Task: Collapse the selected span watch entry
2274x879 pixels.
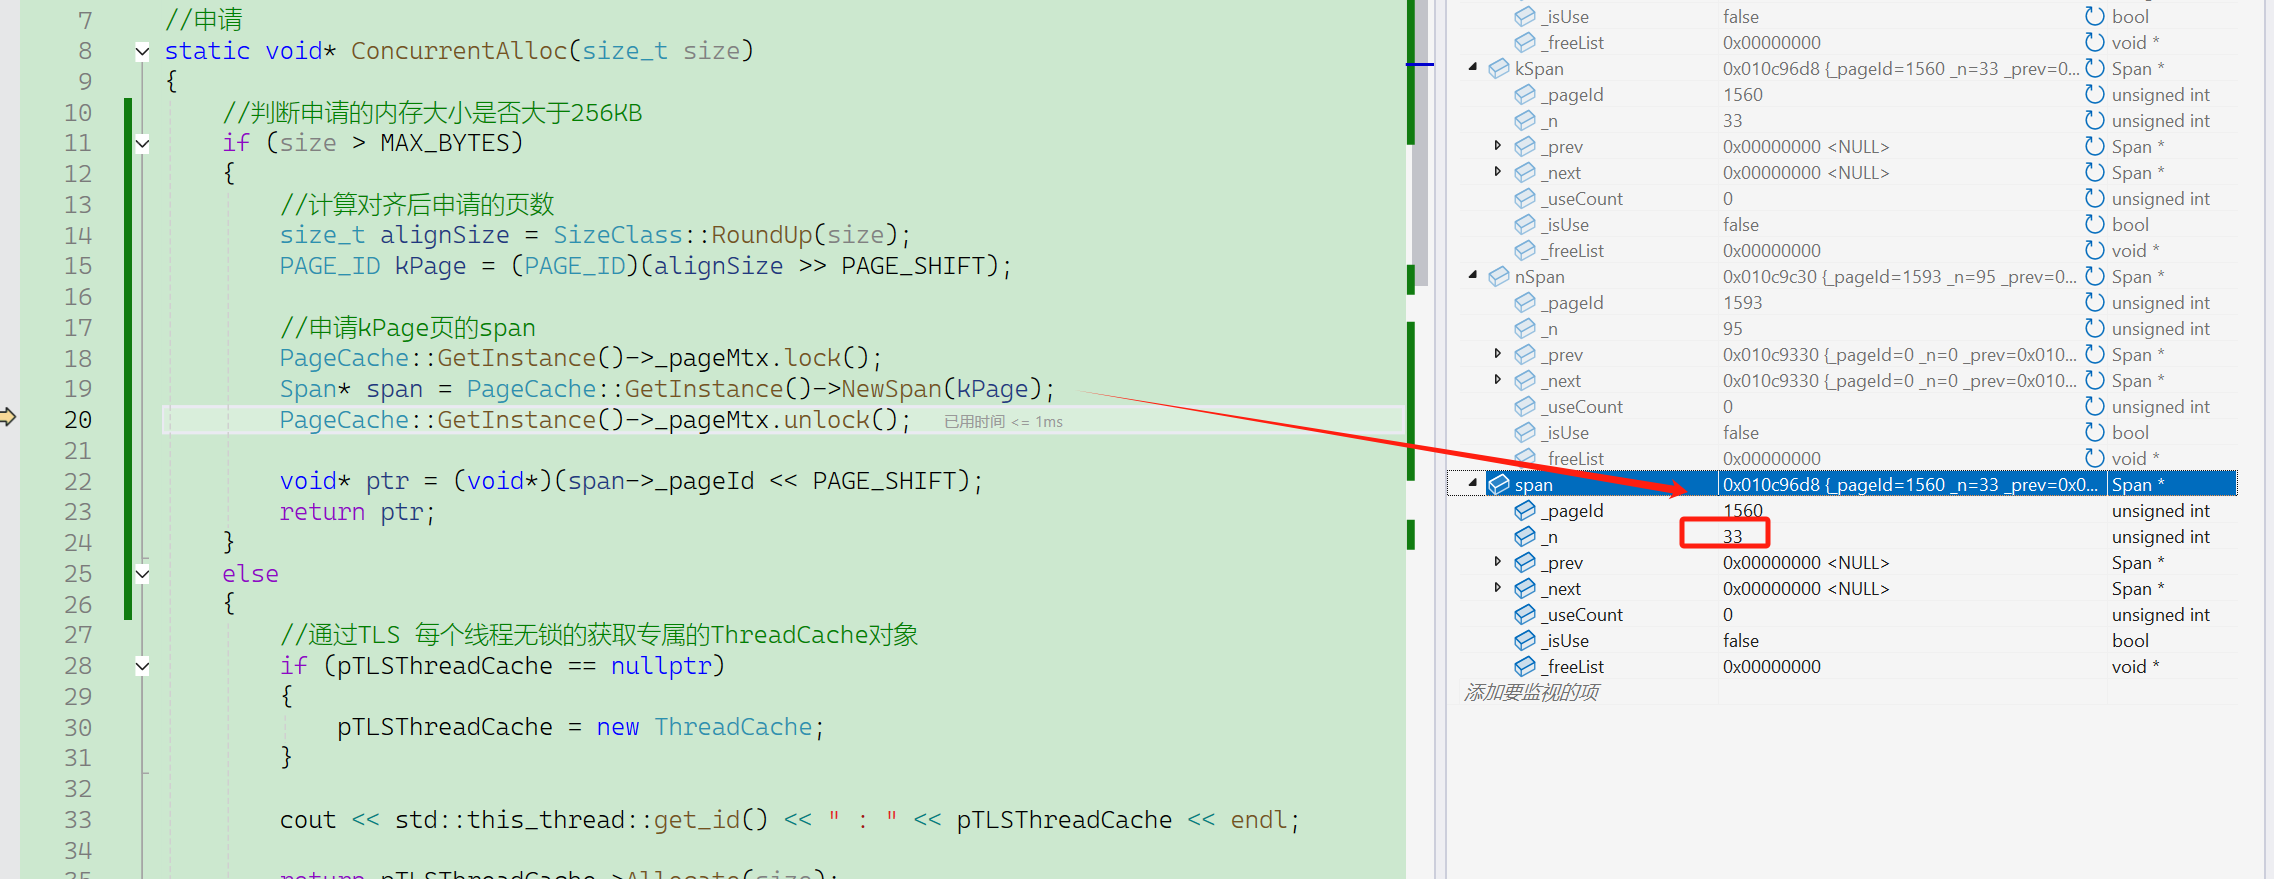Action: pyautogui.click(x=1473, y=484)
